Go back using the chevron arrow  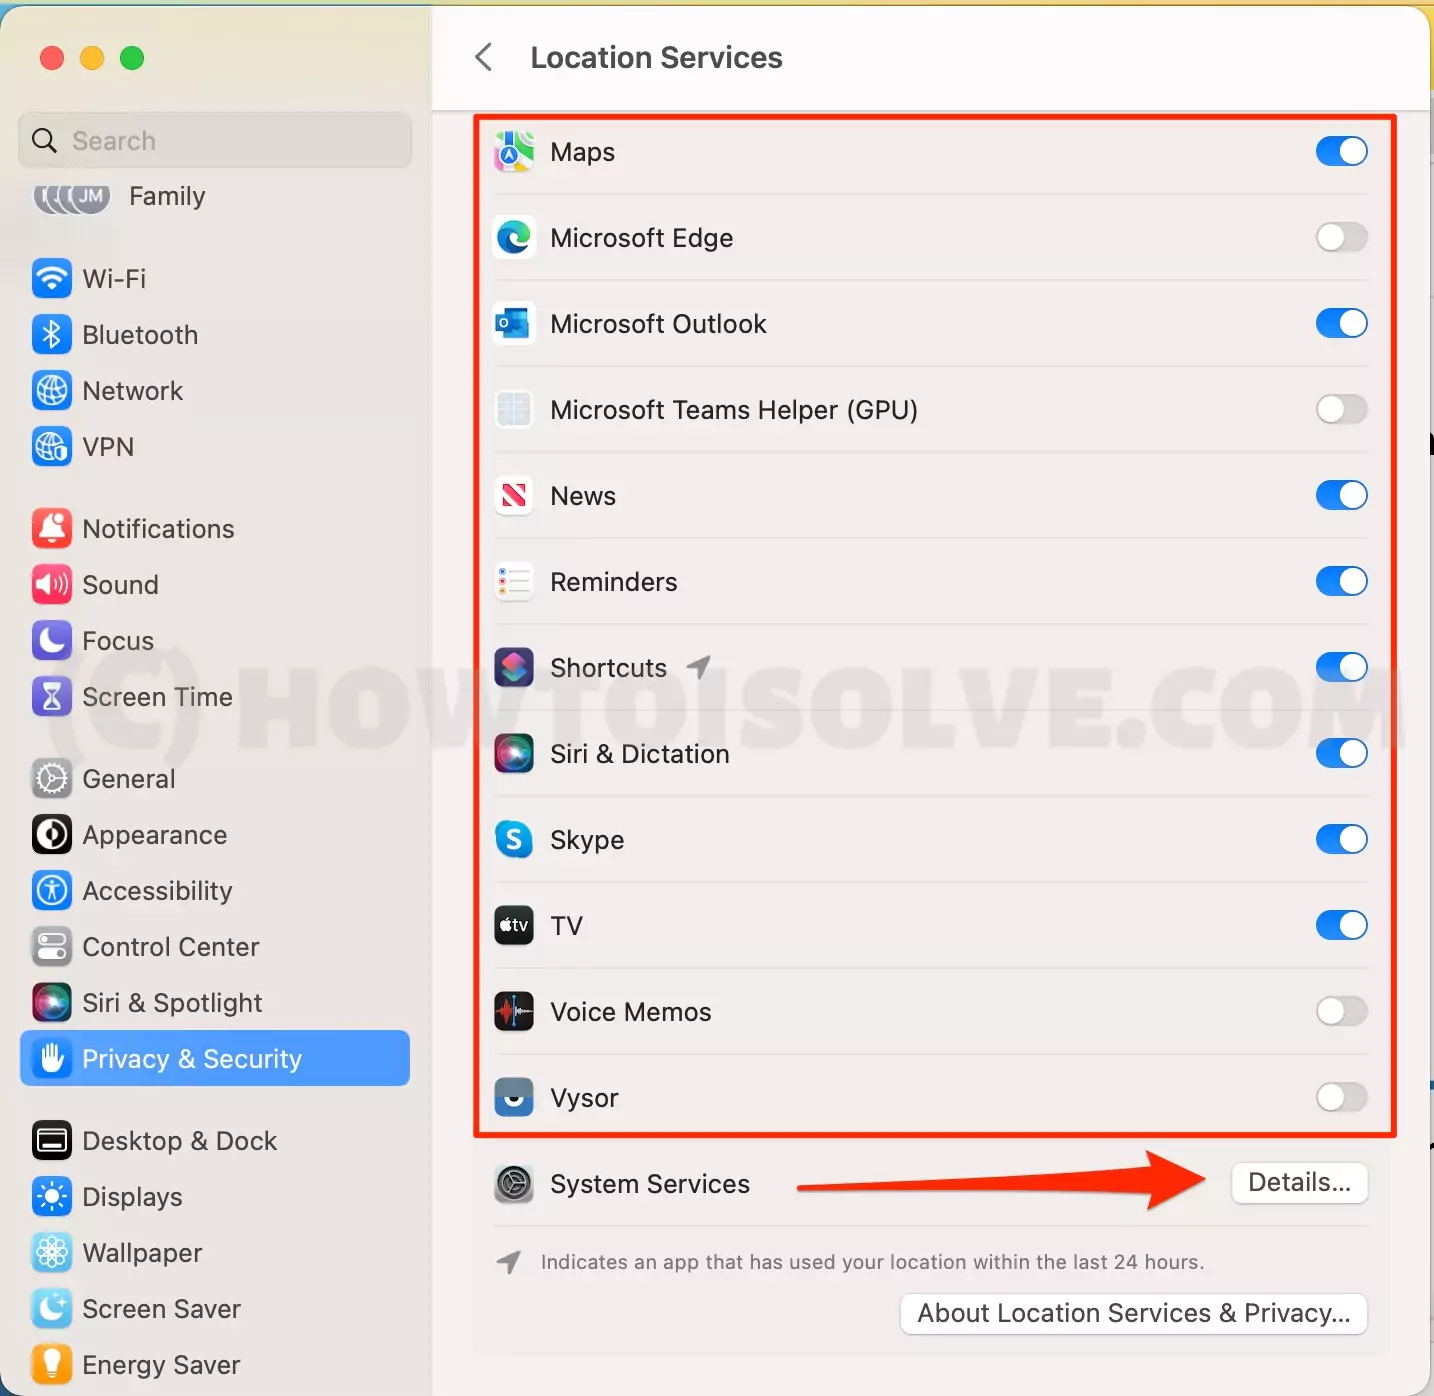click(484, 57)
